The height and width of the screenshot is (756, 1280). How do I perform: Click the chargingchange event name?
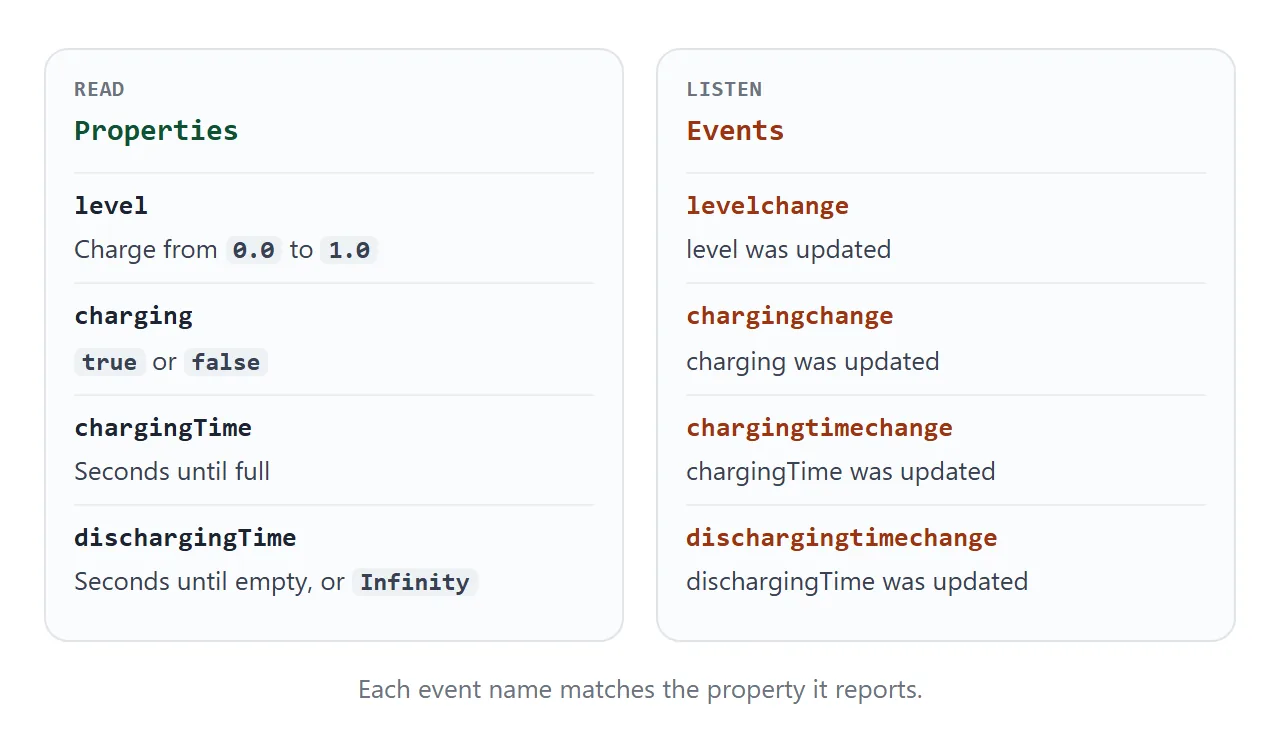point(790,316)
